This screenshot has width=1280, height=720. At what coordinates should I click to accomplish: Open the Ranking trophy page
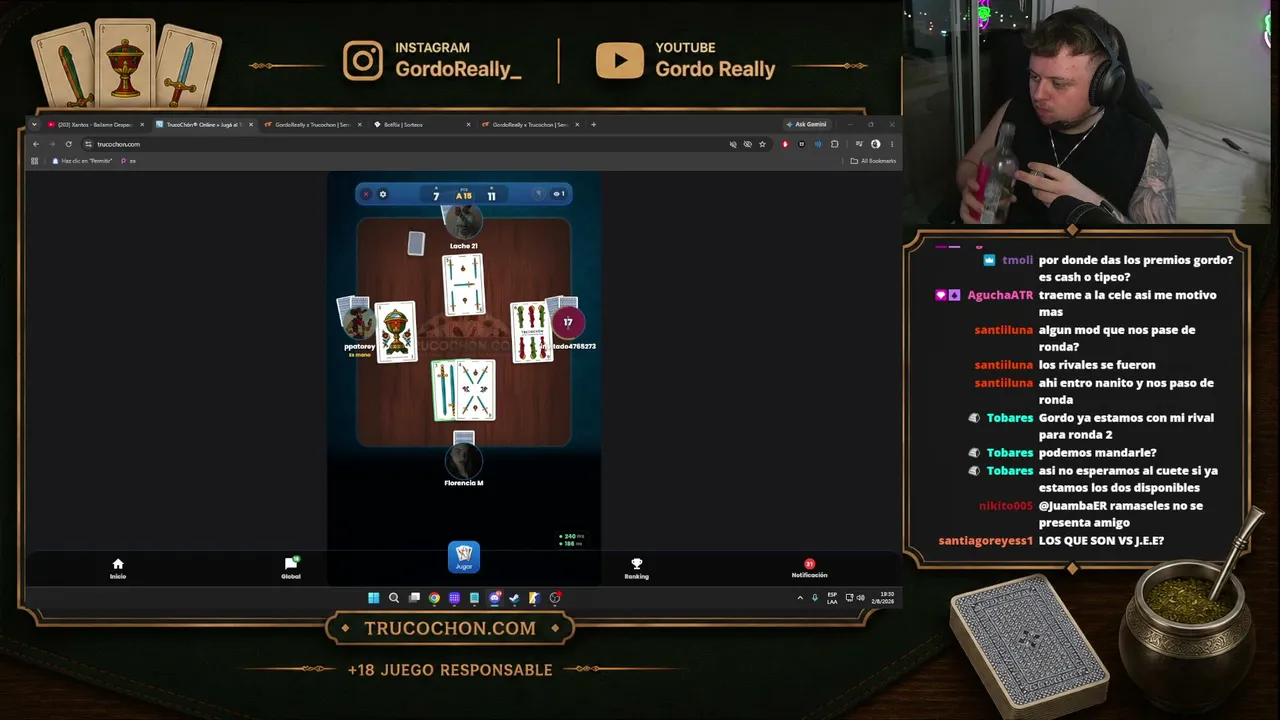click(637, 568)
